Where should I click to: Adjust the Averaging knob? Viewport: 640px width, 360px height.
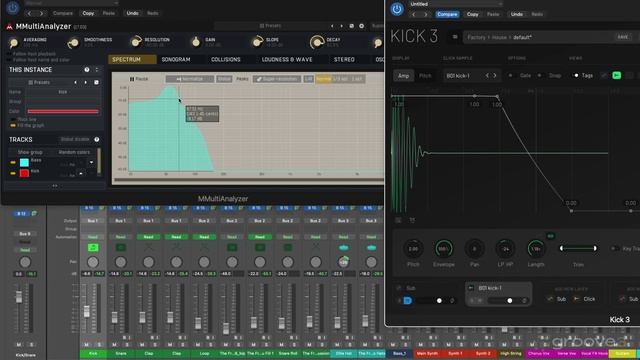[14, 42]
